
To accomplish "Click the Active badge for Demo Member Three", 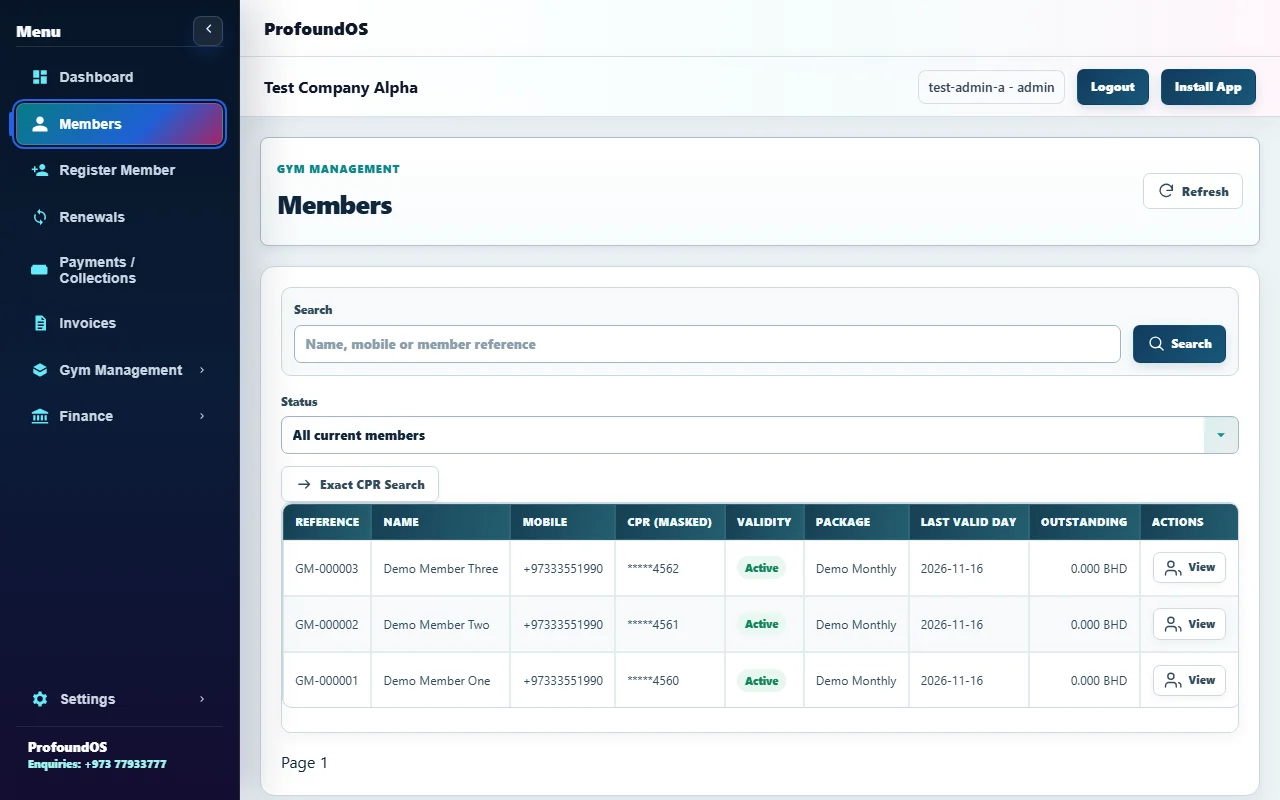I will (x=761, y=568).
